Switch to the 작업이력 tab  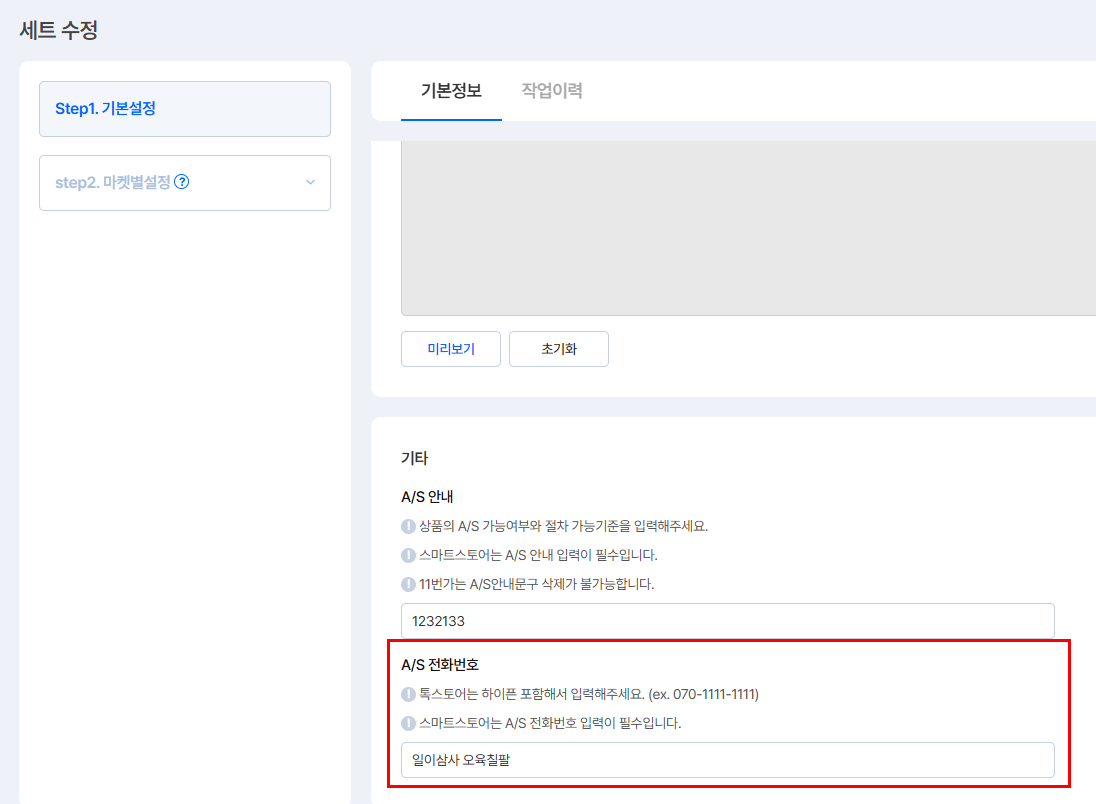point(551,91)
